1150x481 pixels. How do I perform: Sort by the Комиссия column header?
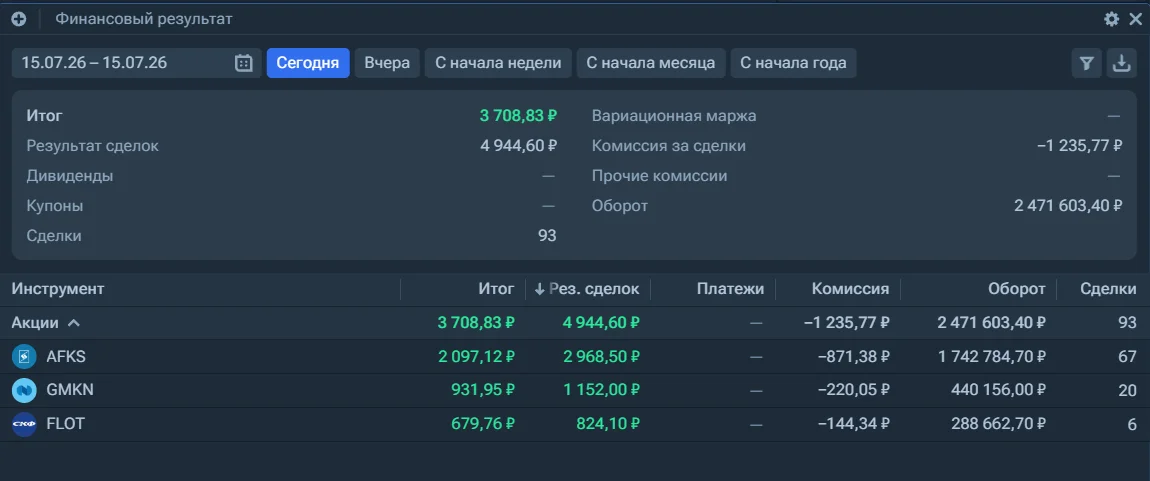[x=850, y=289]
